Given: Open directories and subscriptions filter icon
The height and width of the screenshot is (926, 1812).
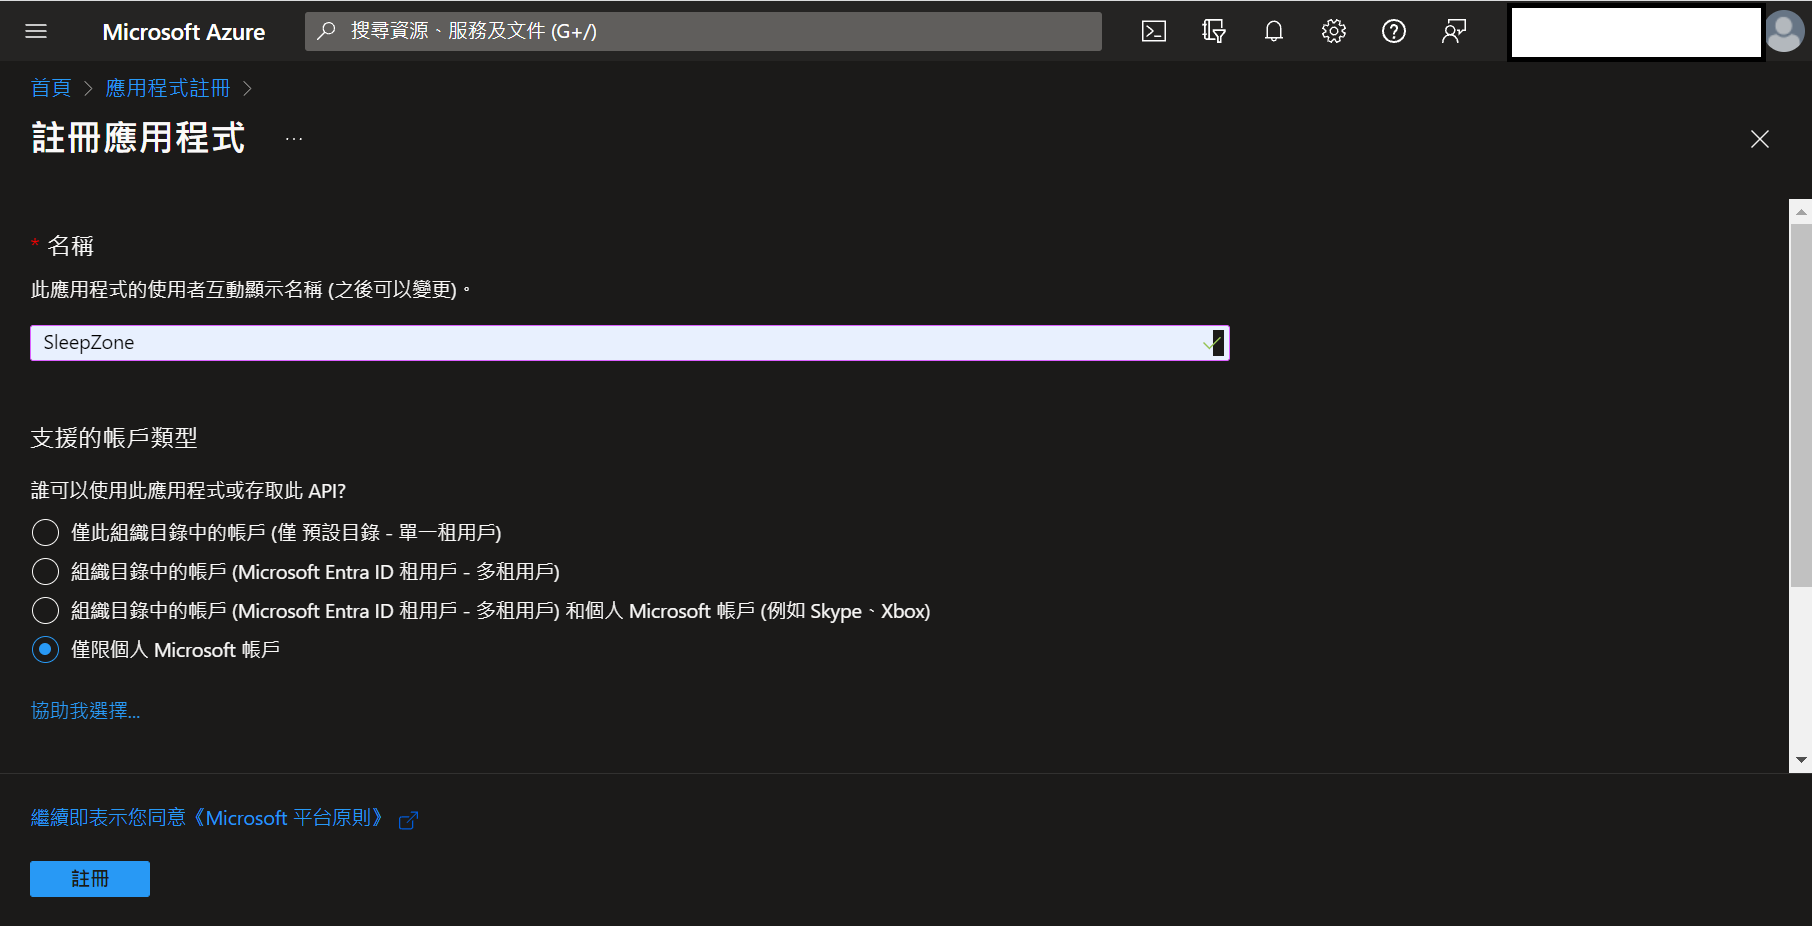Looking at the screenshot, I should [1214, 31].
